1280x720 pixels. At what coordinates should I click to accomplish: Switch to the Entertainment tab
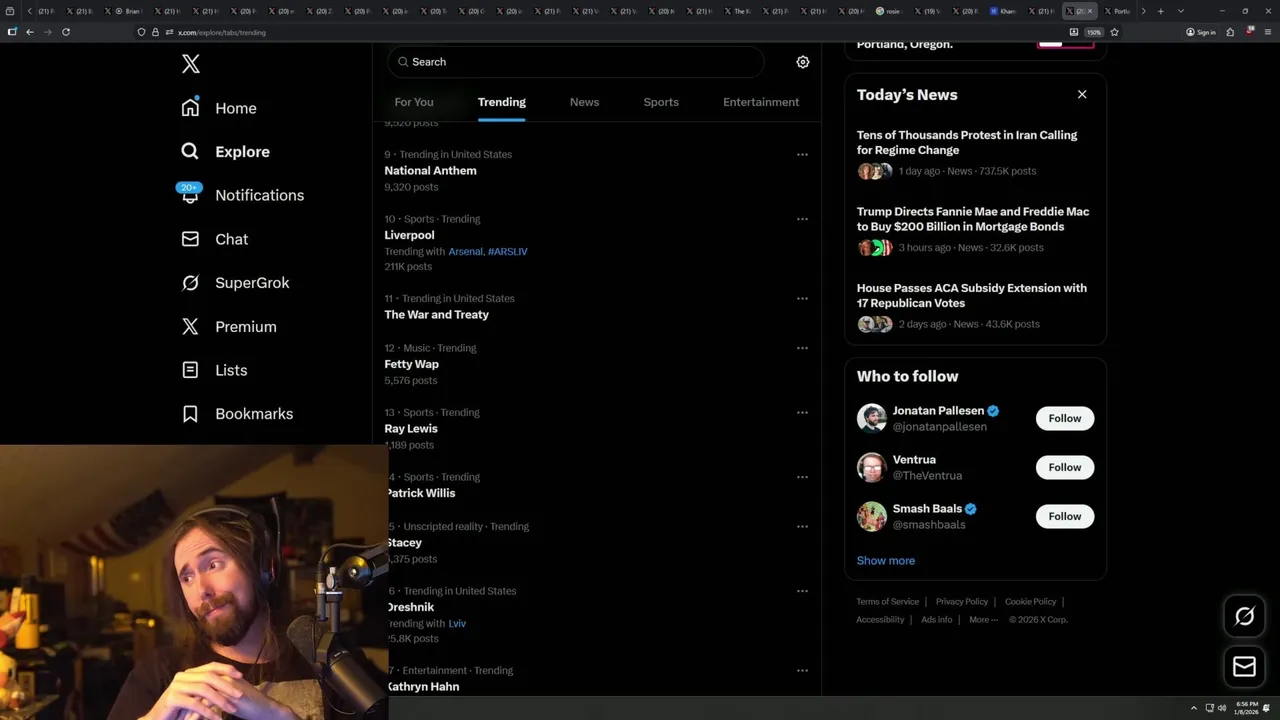click(761, 102)
